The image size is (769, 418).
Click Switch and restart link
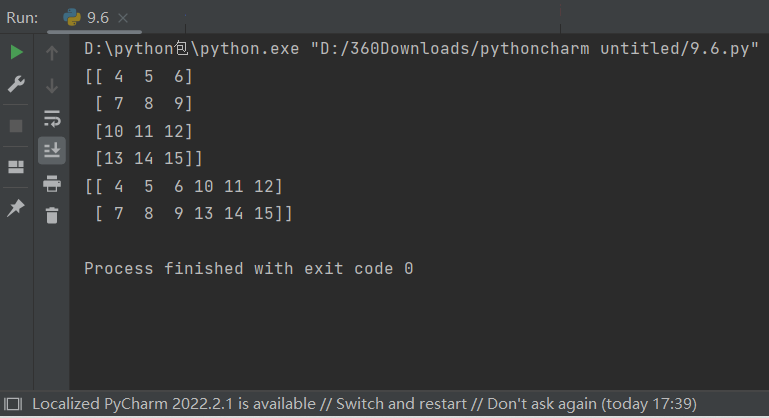click(401, 404)
